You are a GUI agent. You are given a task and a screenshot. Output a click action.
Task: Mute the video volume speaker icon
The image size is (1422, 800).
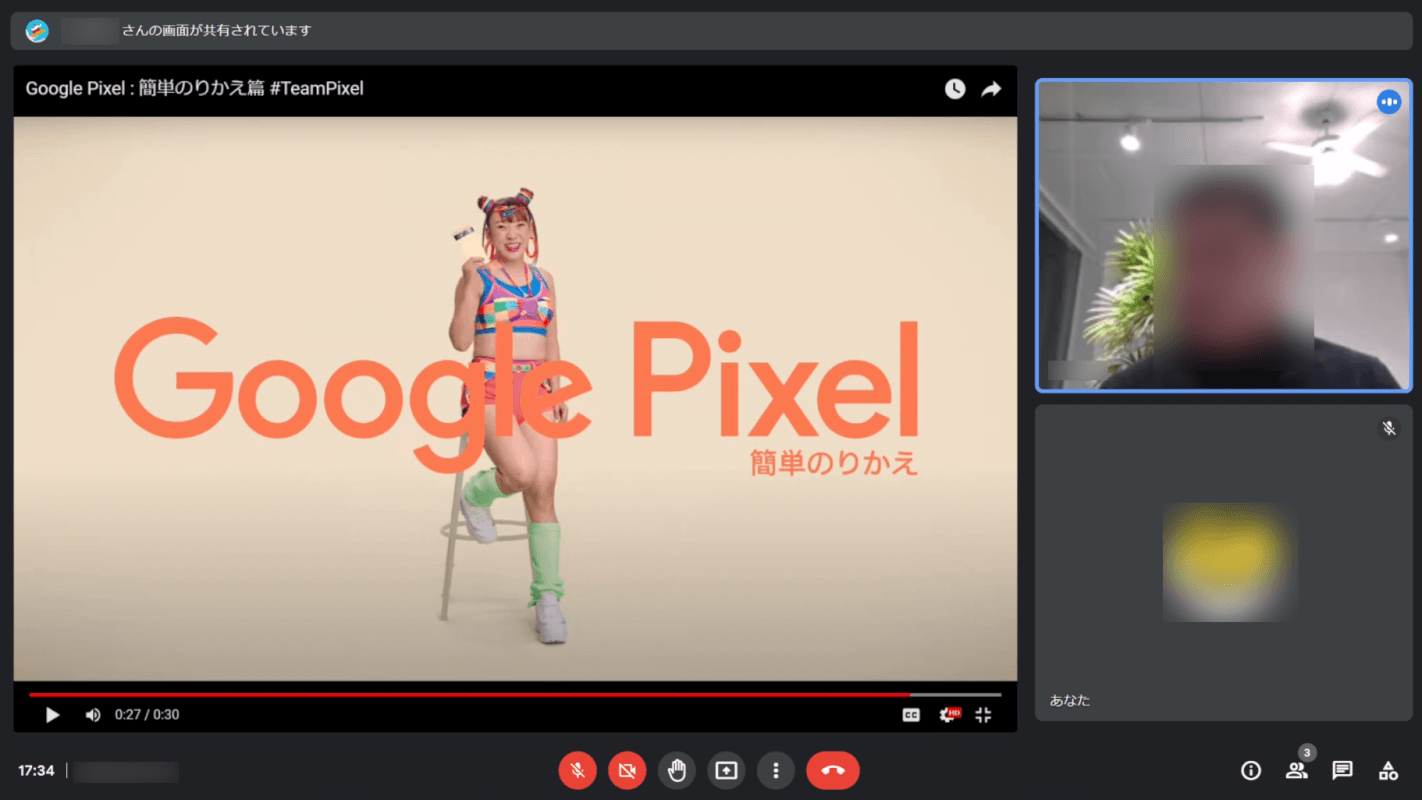[93, 715]
